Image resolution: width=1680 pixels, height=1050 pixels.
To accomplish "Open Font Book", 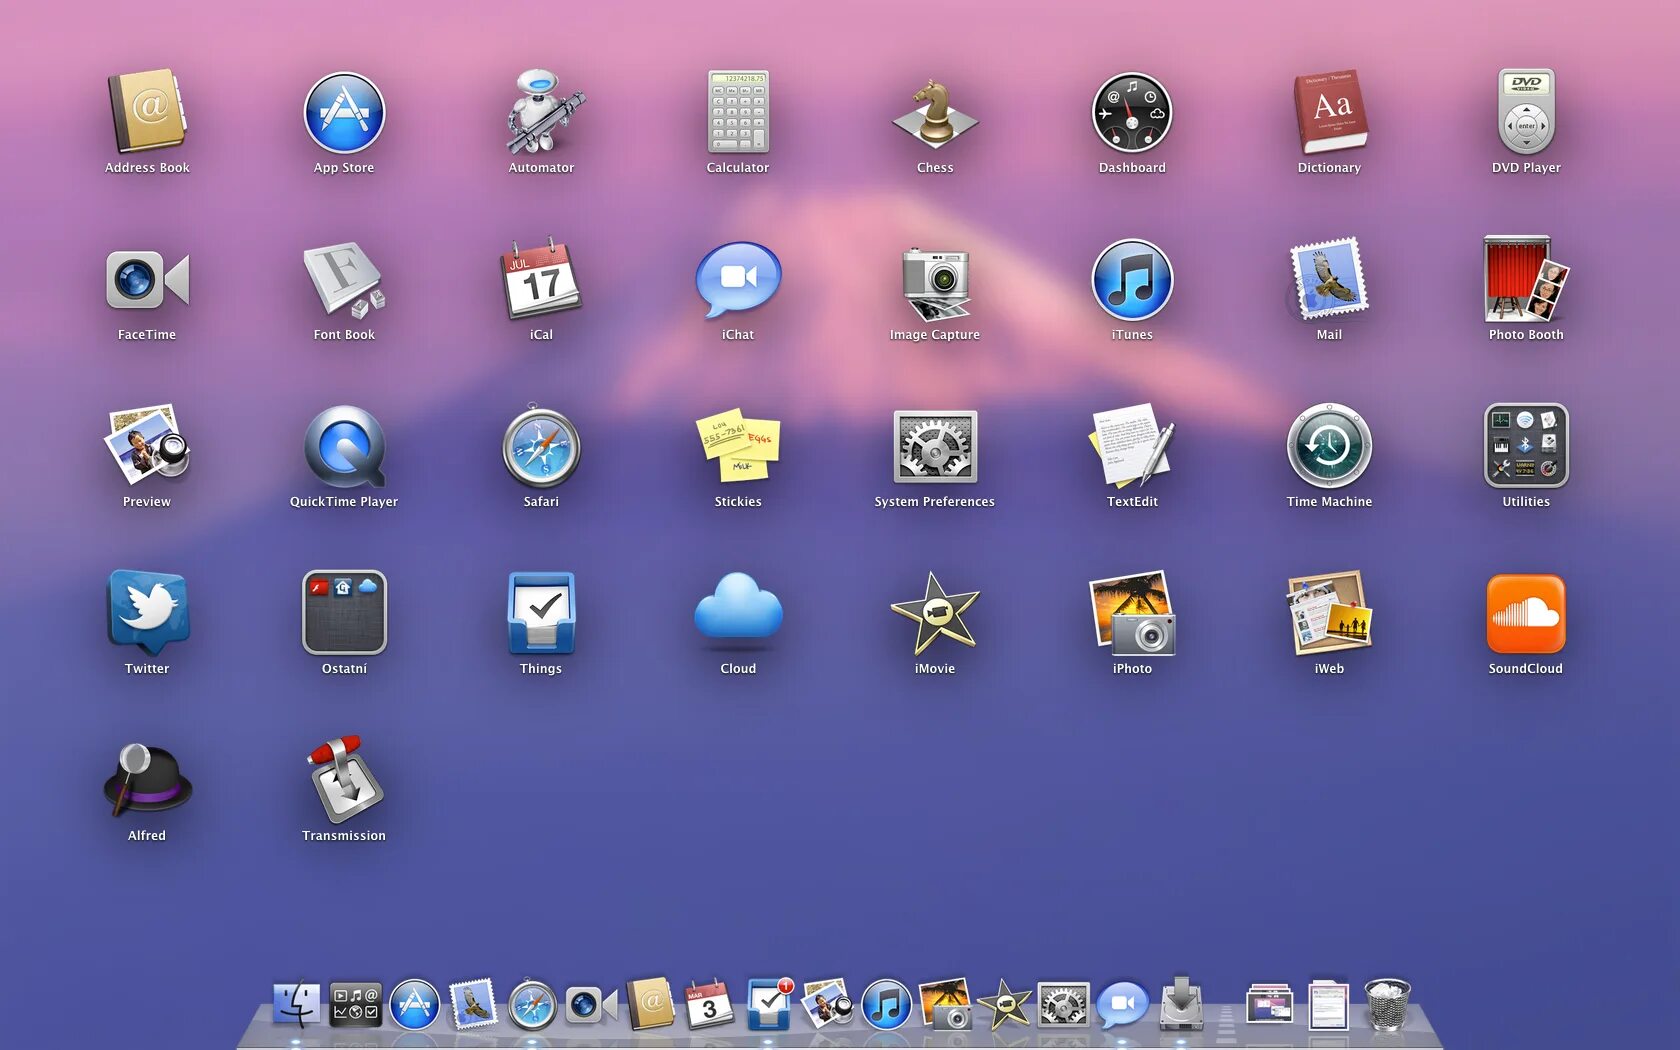I will pos(344,279).
